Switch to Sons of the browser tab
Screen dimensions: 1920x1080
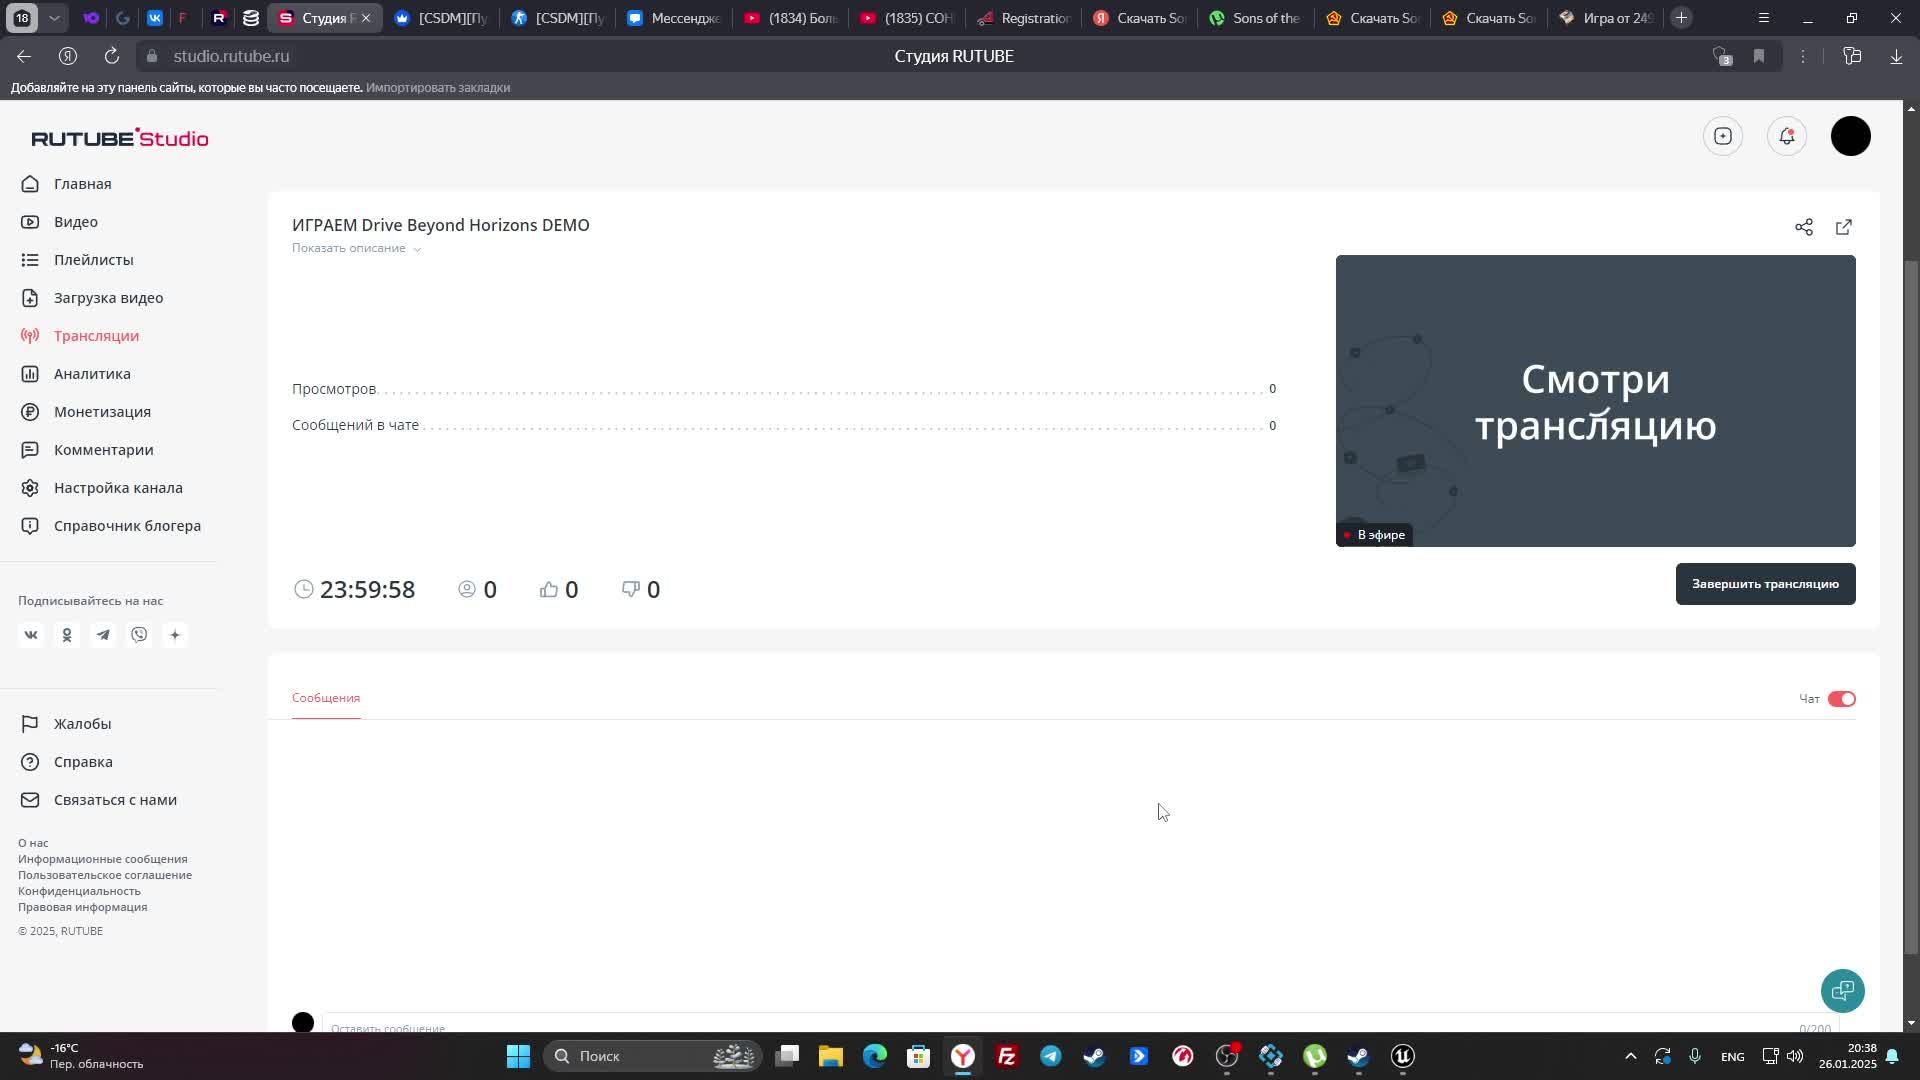pos(1255,18)
